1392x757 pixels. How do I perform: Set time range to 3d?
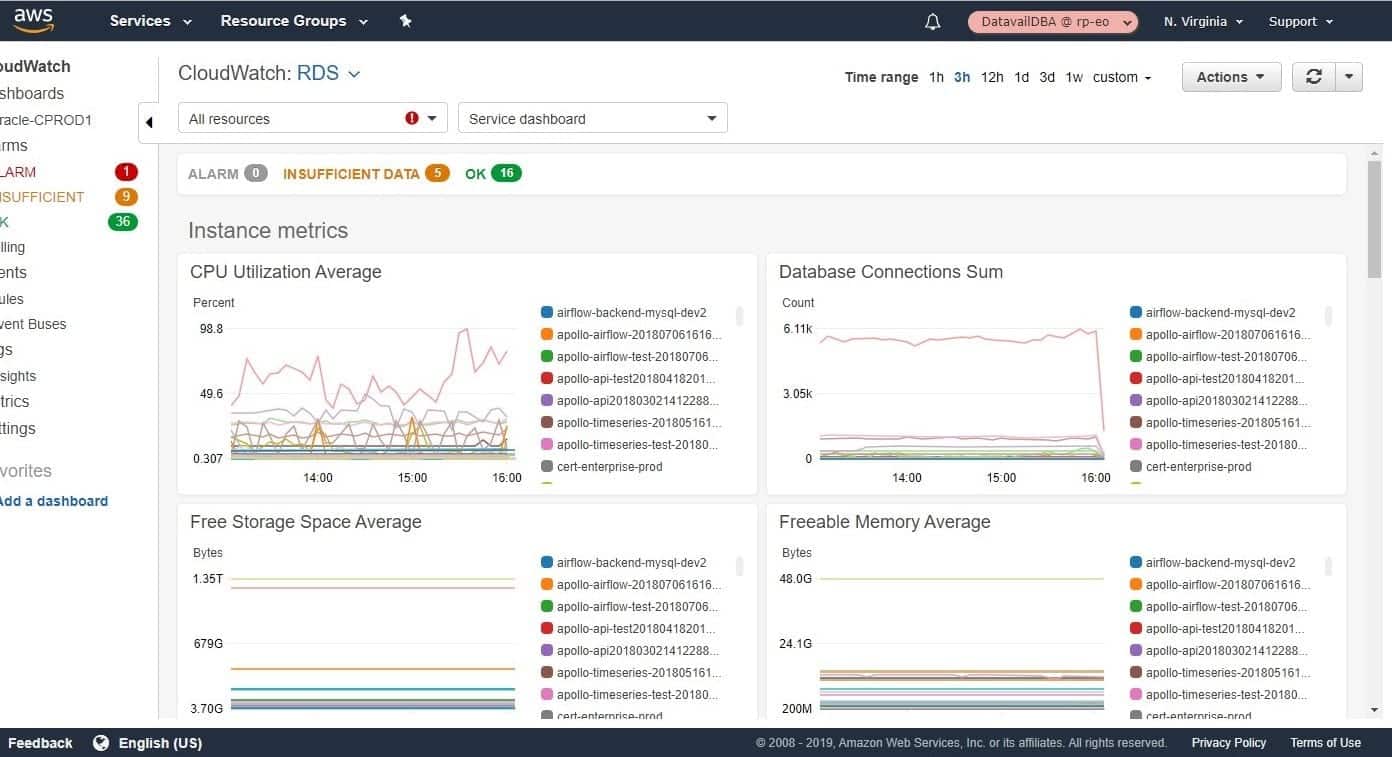coord(1047,77)
